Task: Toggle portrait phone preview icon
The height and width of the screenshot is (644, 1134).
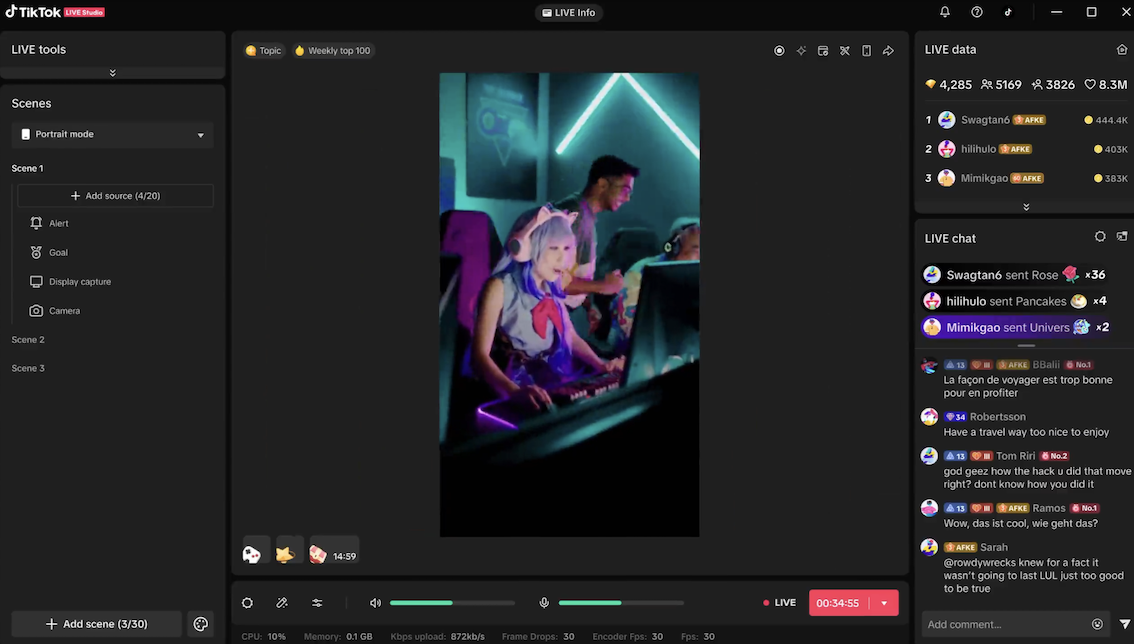Action: click(866, 51)
